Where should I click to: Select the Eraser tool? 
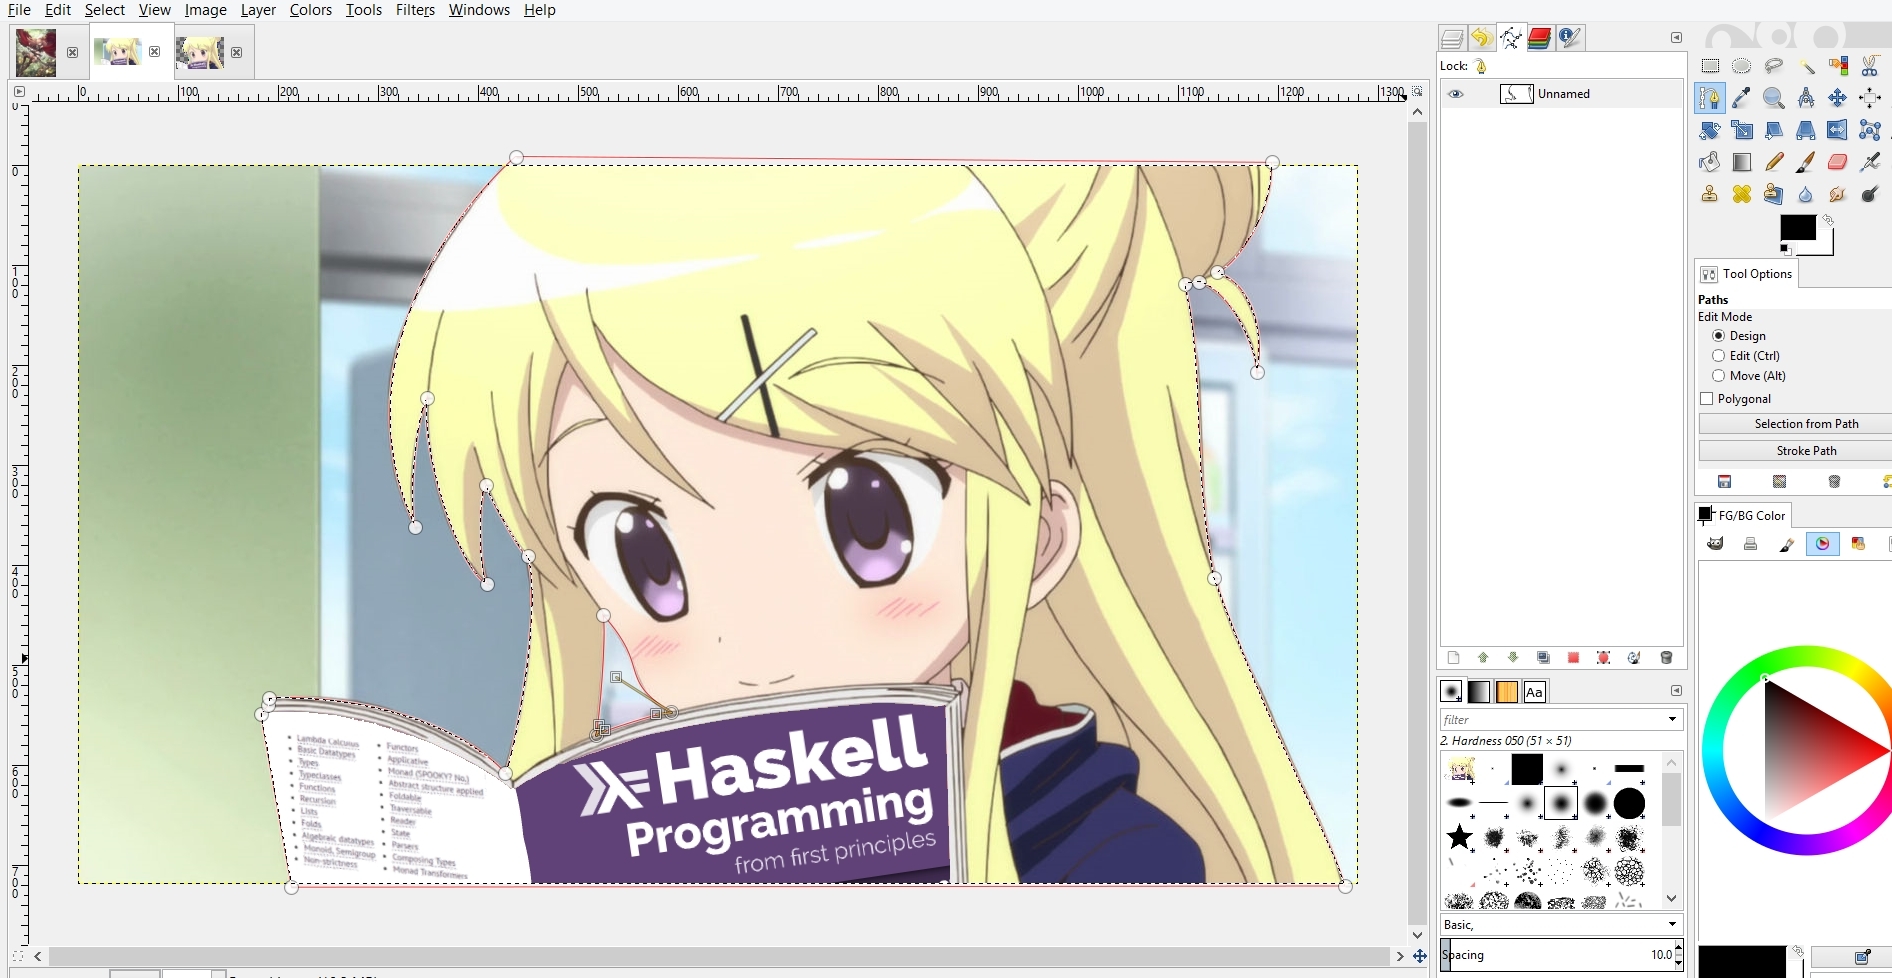[1838, 162]
